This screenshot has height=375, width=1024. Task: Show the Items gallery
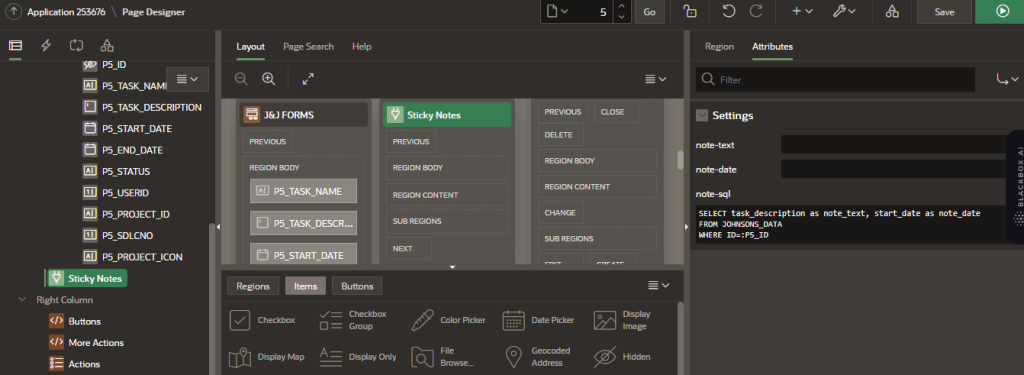(x=306, y=286)
